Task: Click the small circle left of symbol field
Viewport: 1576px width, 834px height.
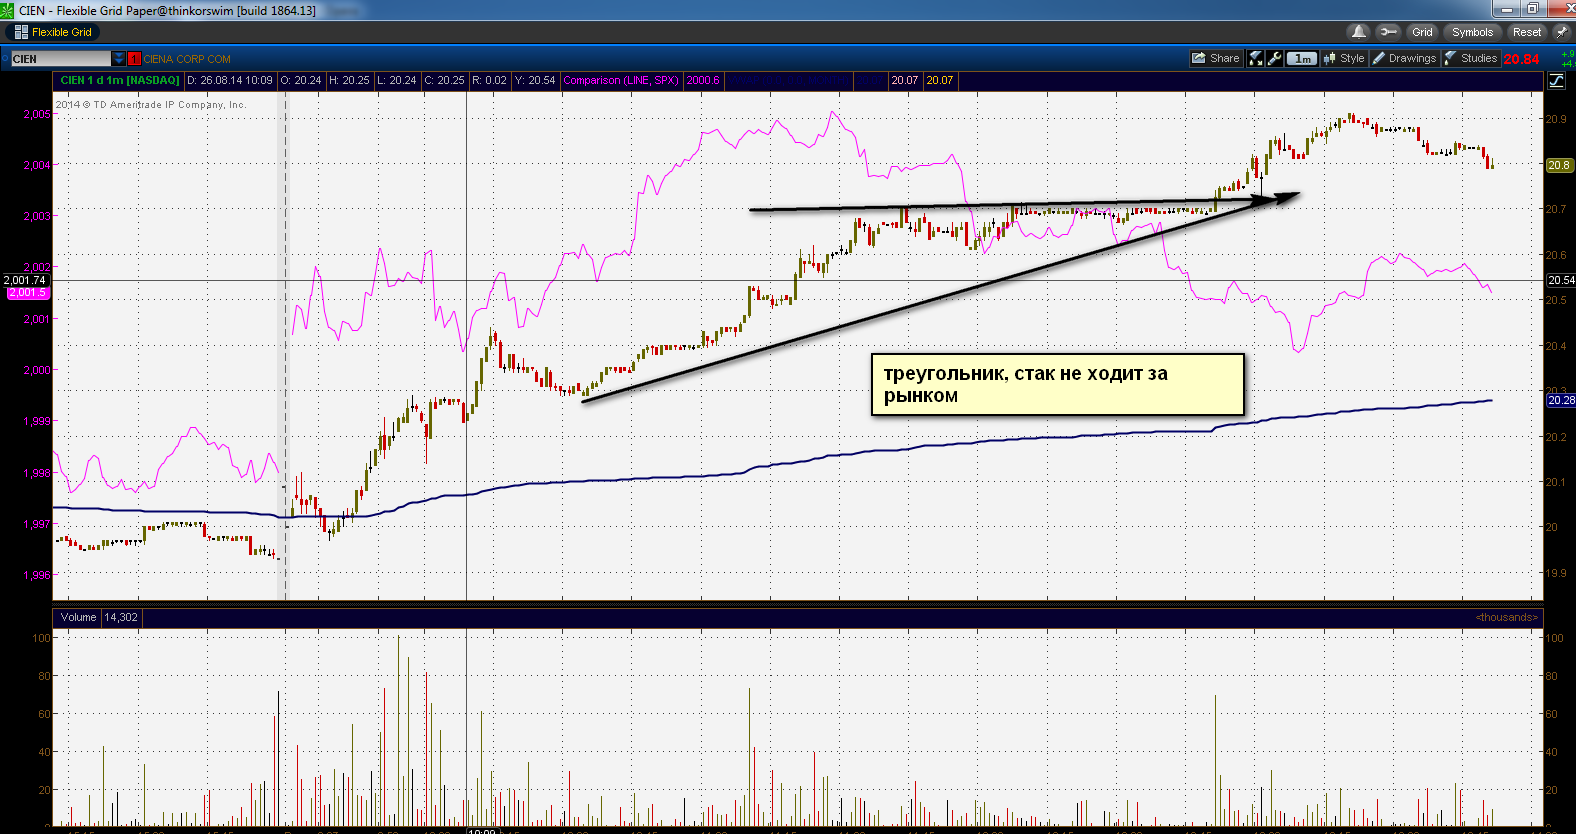Action: click(x=5, y=59)
